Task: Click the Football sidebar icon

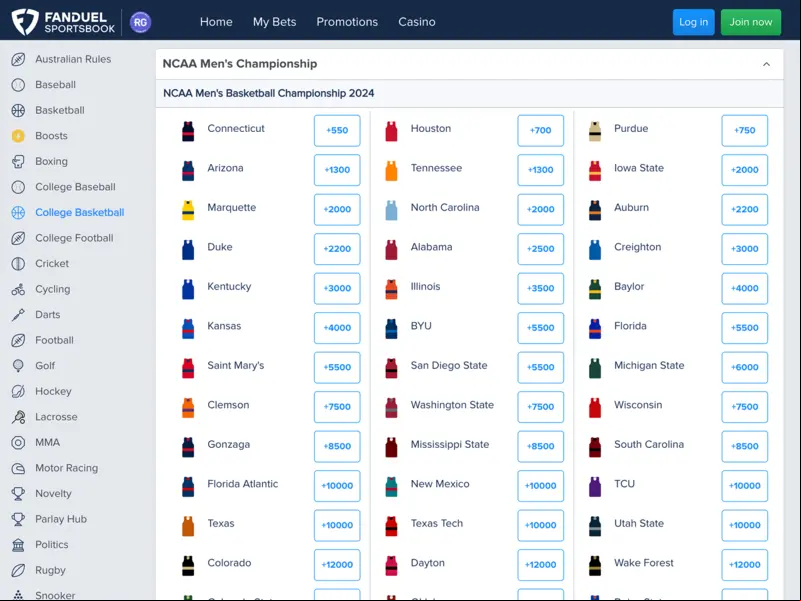Action: point(18,340)
